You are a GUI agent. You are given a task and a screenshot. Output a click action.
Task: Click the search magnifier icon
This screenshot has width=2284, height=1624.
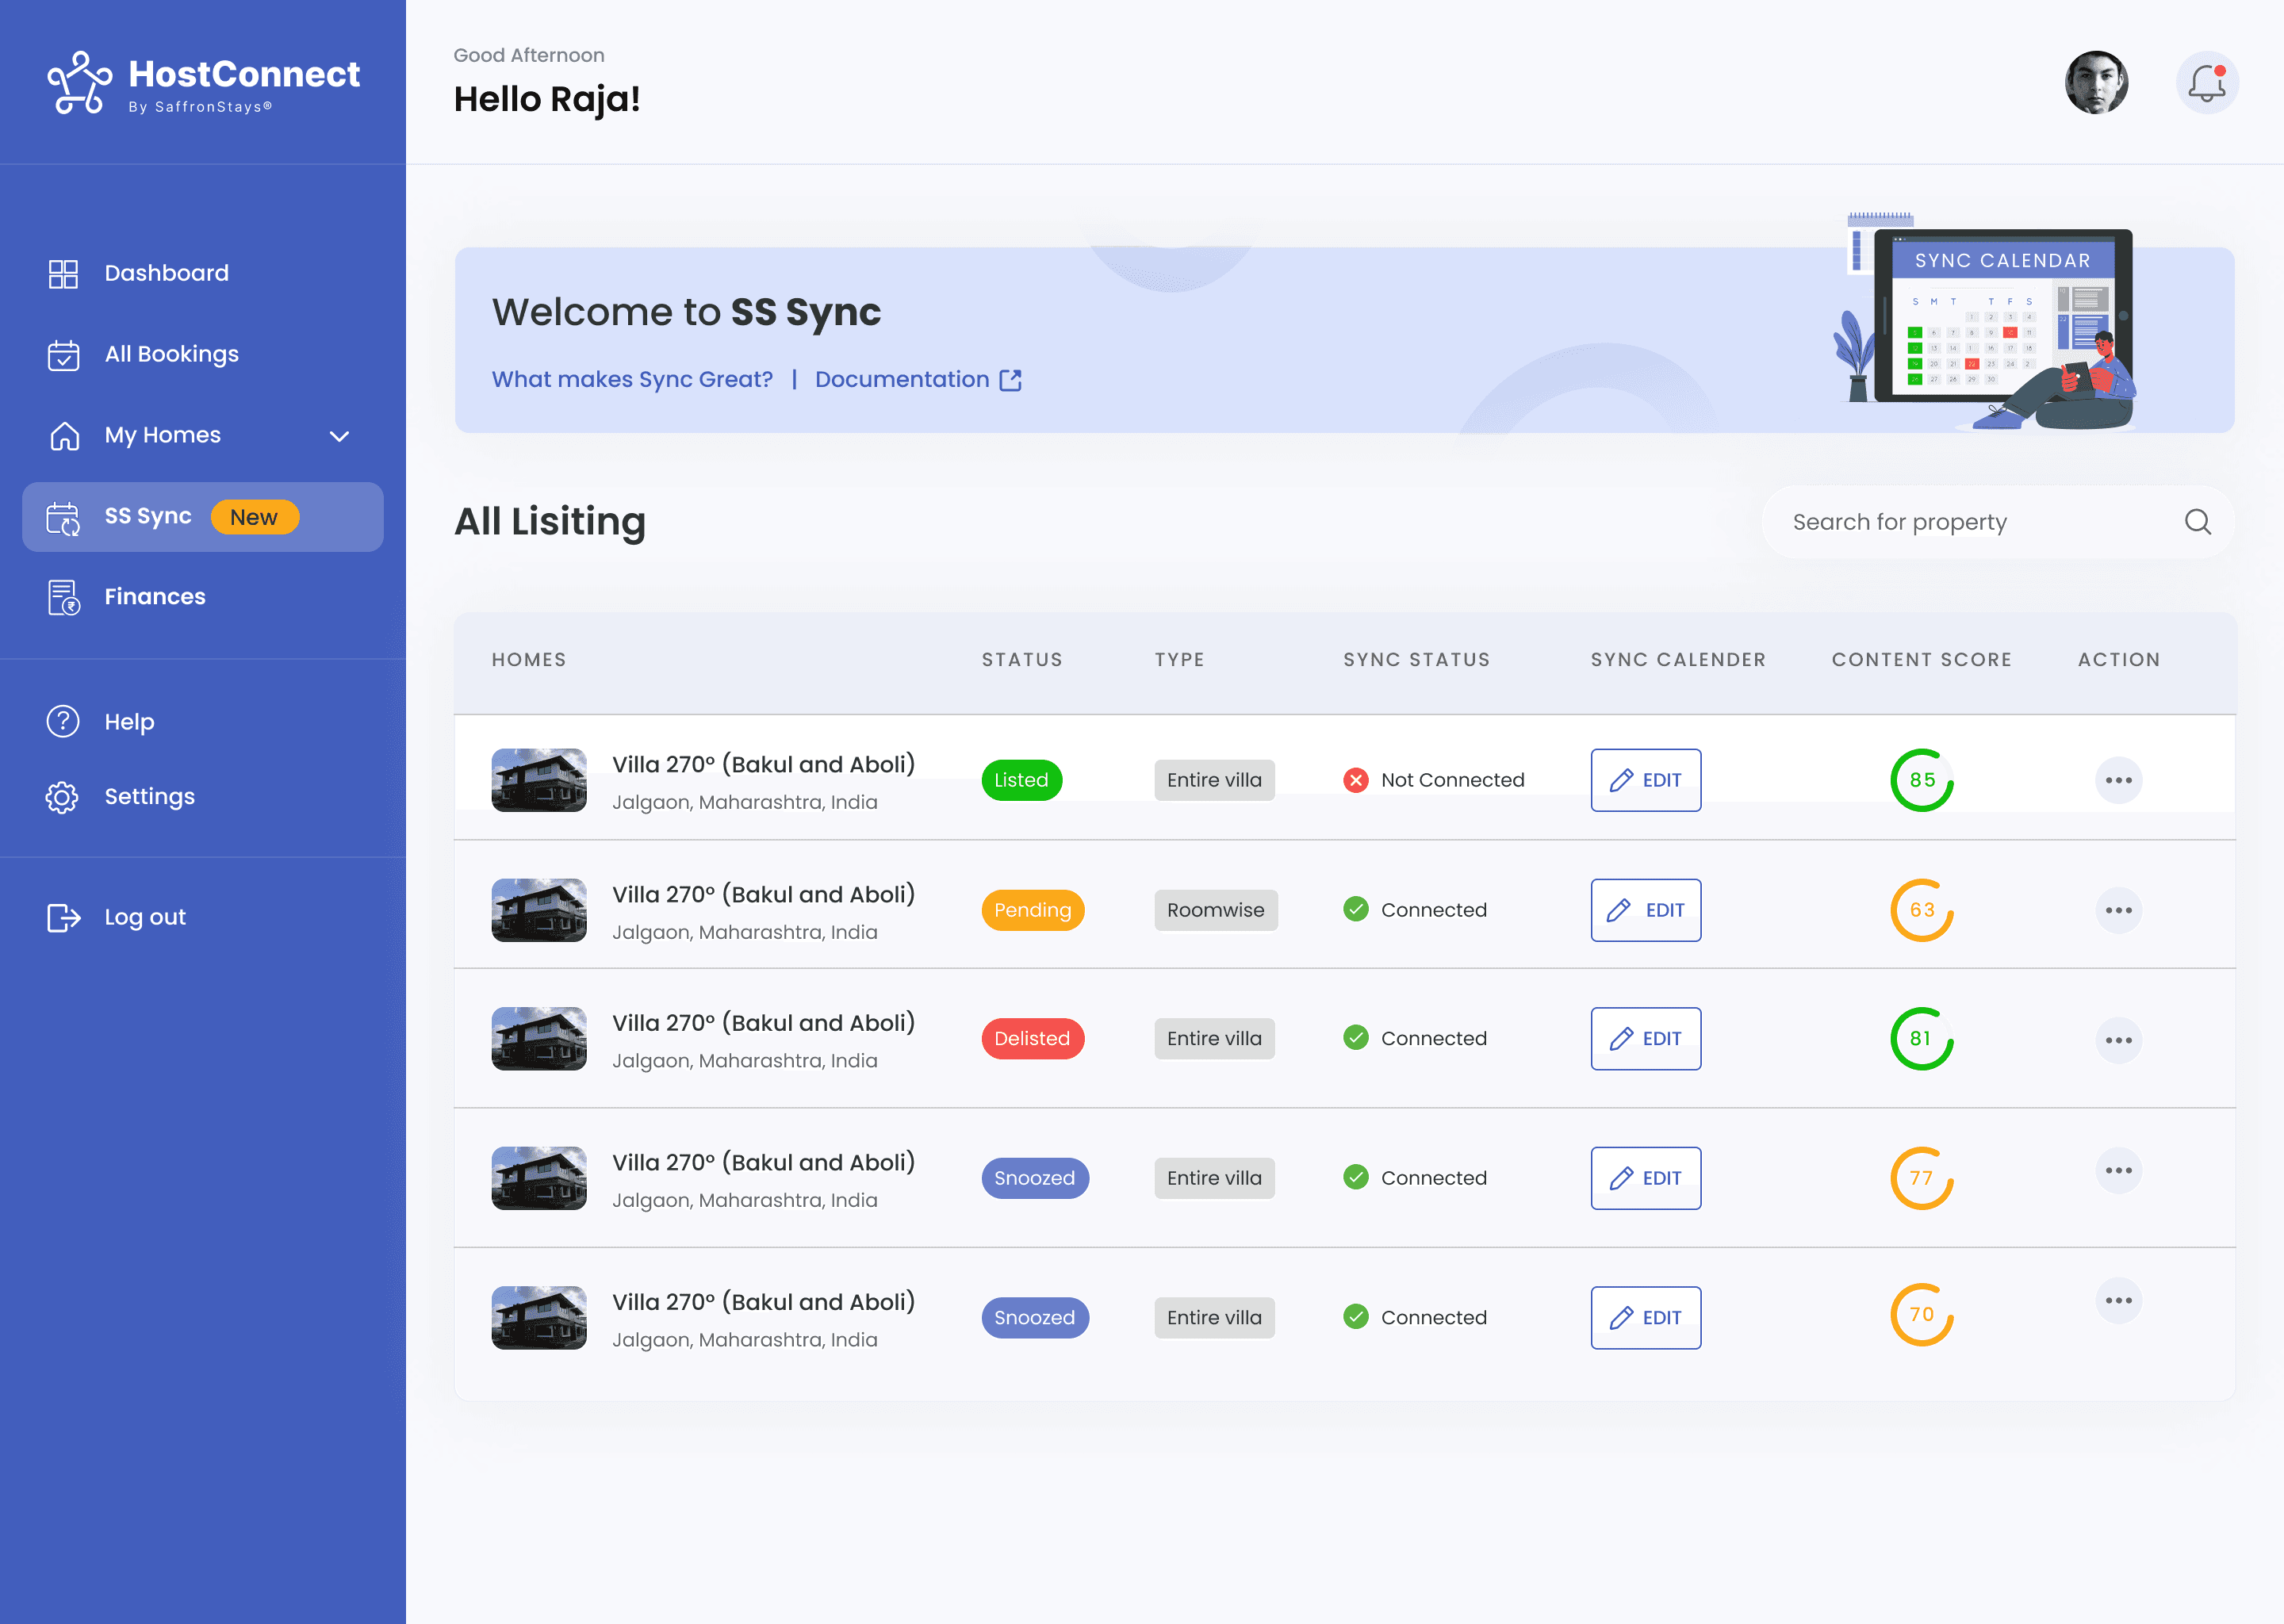(2197, 522)
